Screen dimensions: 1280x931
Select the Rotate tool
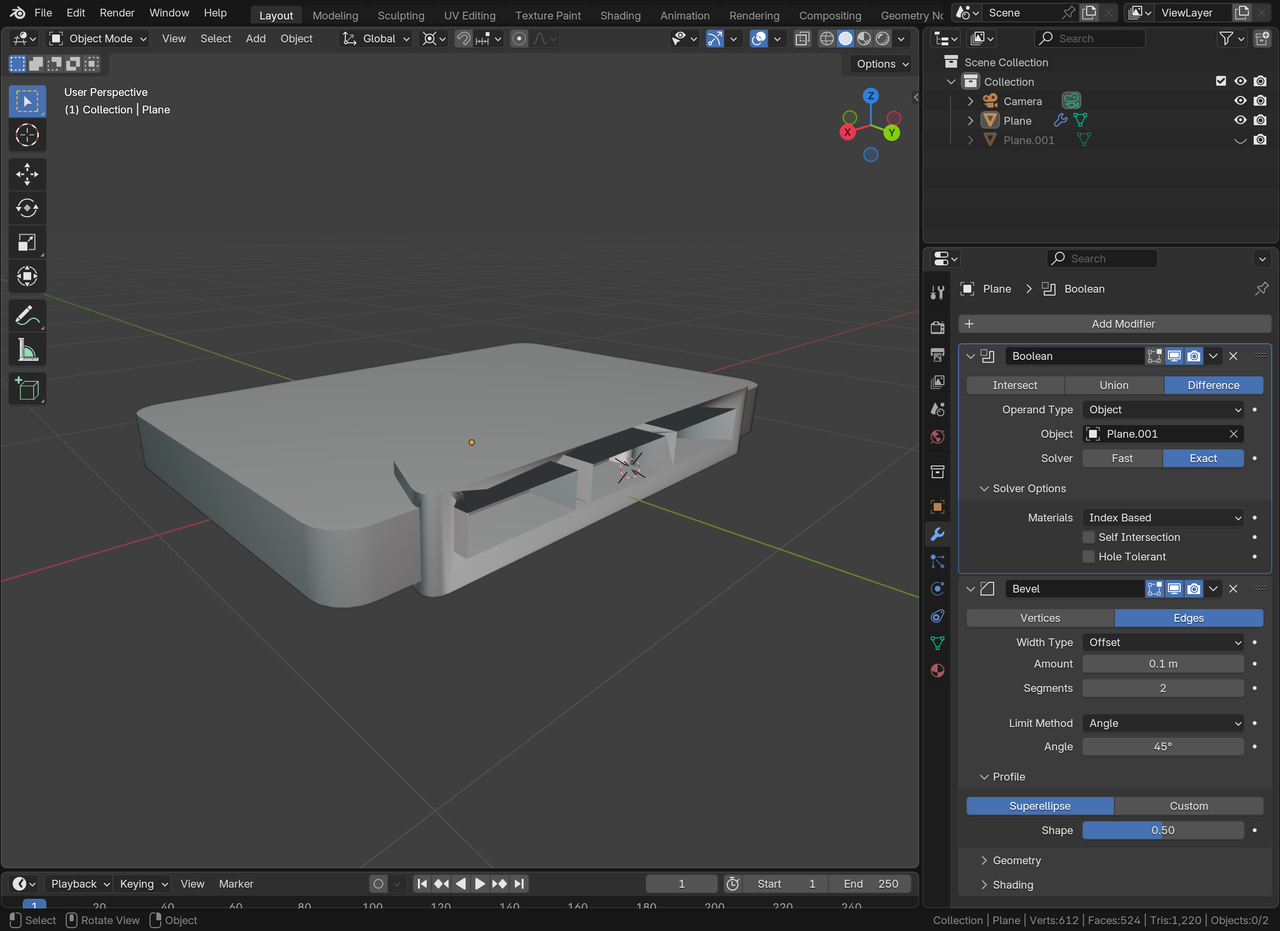27,208
